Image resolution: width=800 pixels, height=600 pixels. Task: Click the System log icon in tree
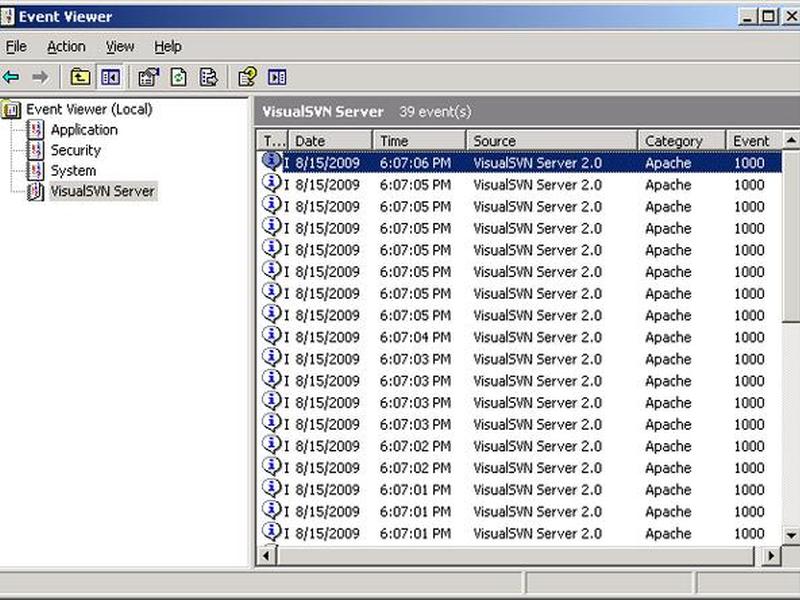(35, 170)
